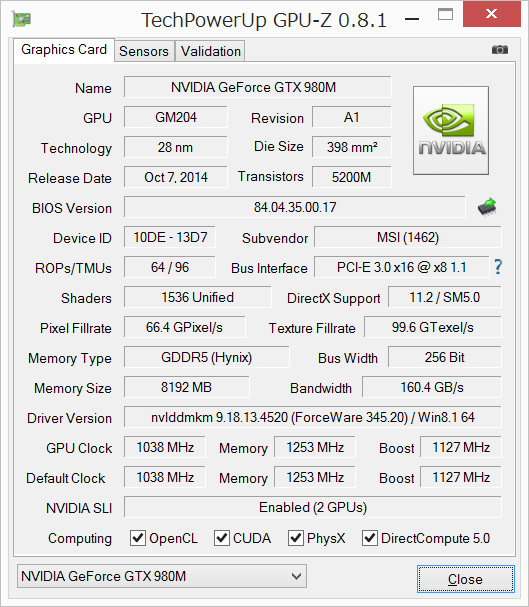Toggle the DirectCompute 5.0 checkbox
Image resolution: width=529 pixels, height=607 pixels.
tap(370, 538)
